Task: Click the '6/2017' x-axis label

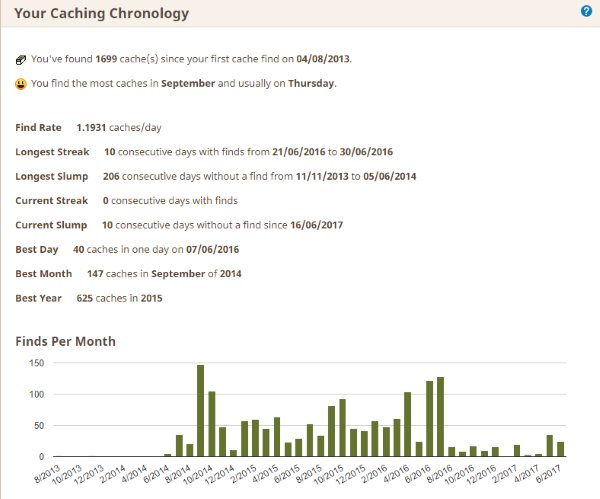Action: click(548, 474)
